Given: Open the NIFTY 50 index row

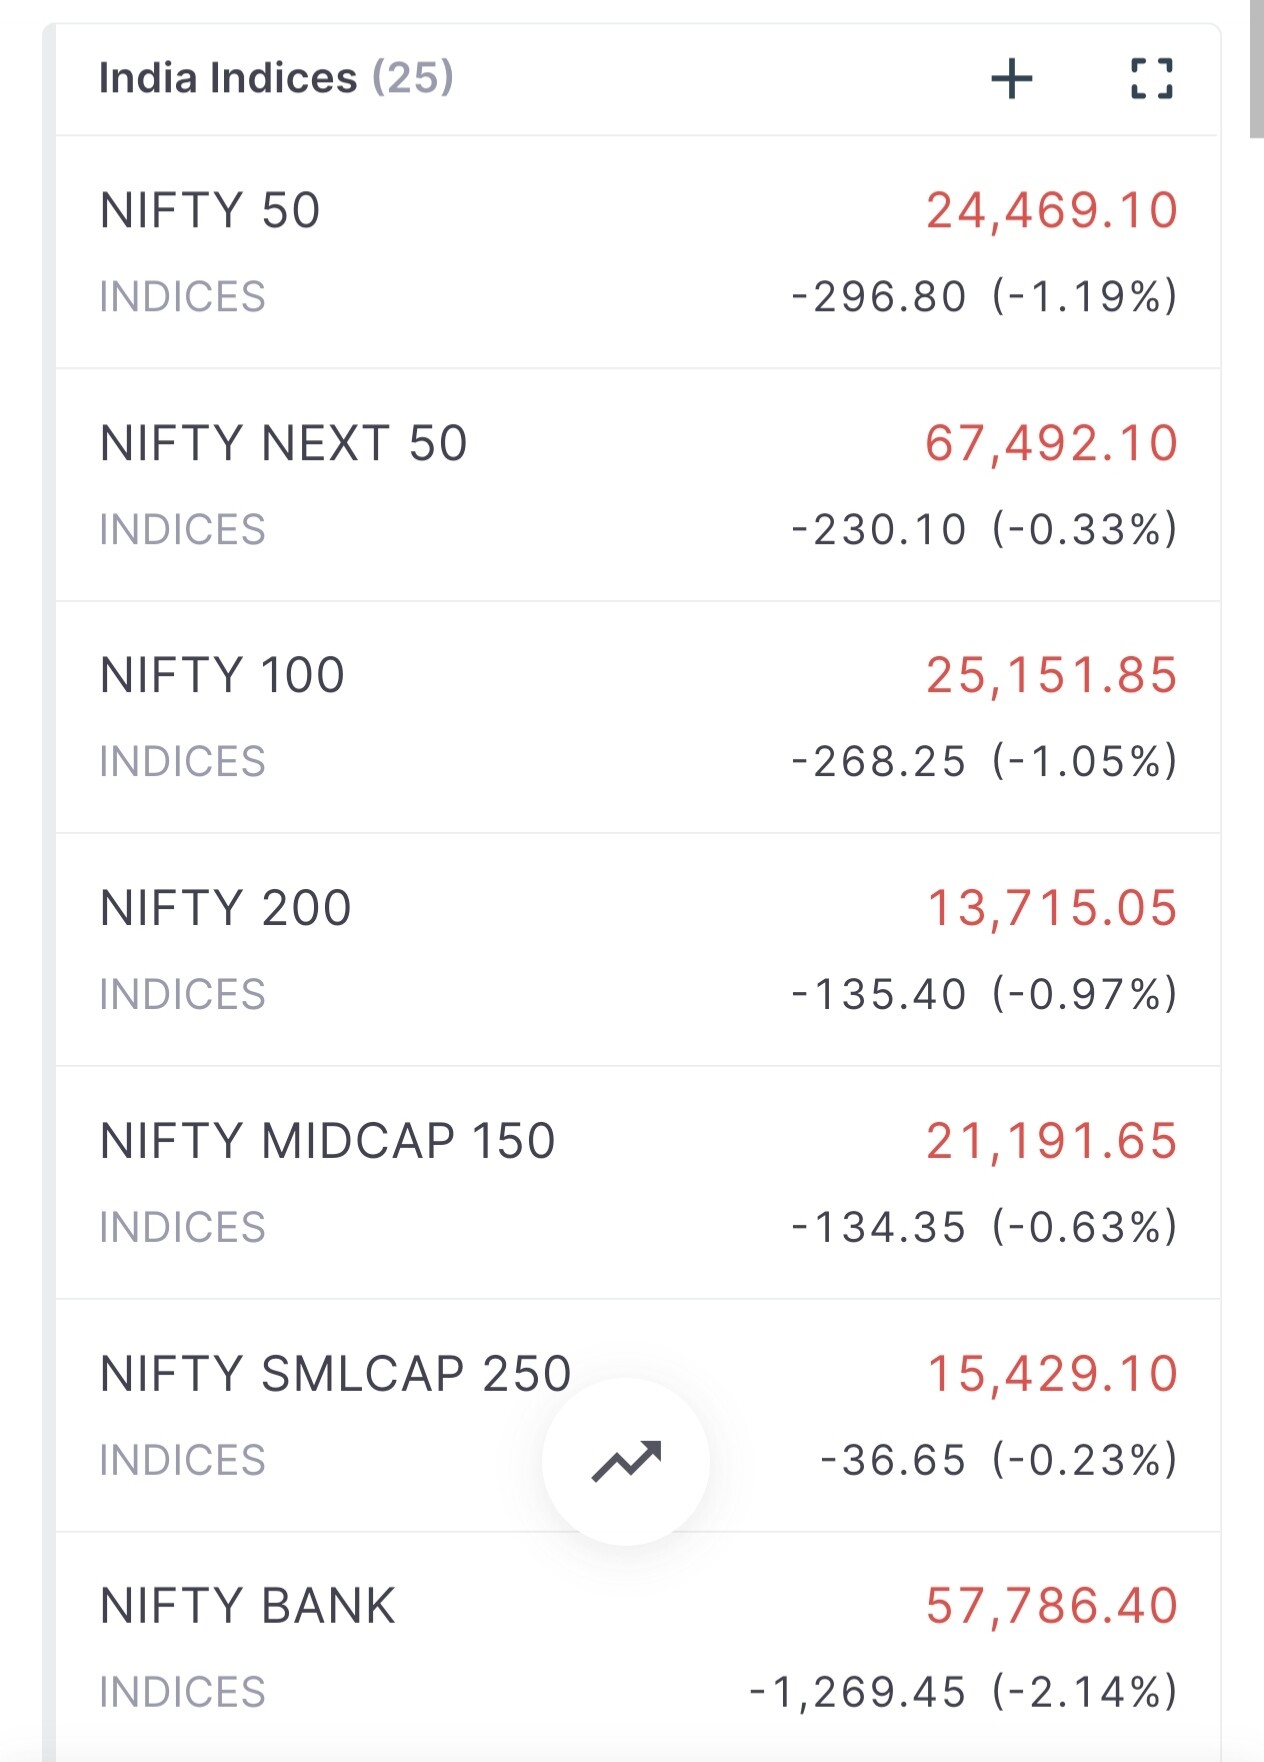Looking at the screenshot, I should 210,211.
